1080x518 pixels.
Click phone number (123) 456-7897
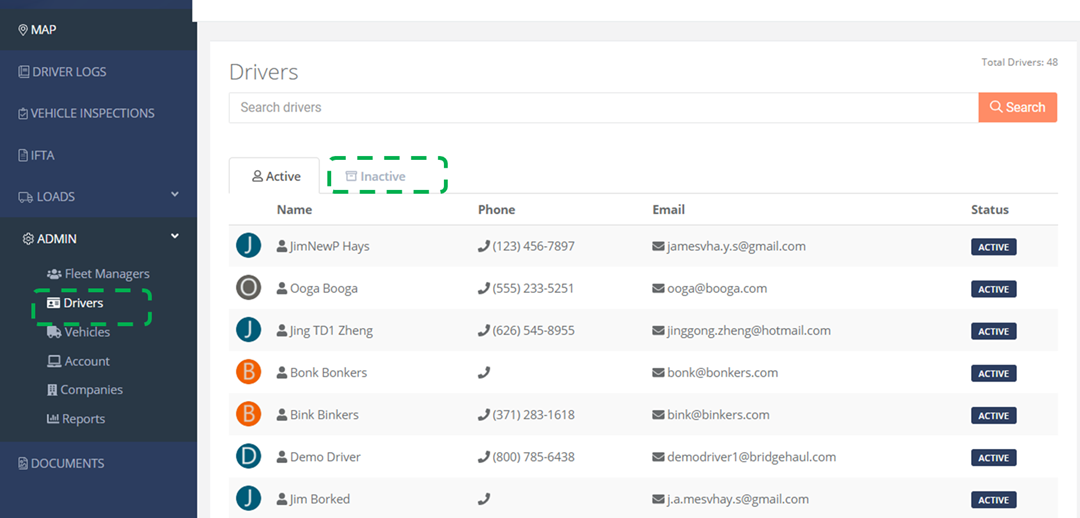(x=533, y=246)
